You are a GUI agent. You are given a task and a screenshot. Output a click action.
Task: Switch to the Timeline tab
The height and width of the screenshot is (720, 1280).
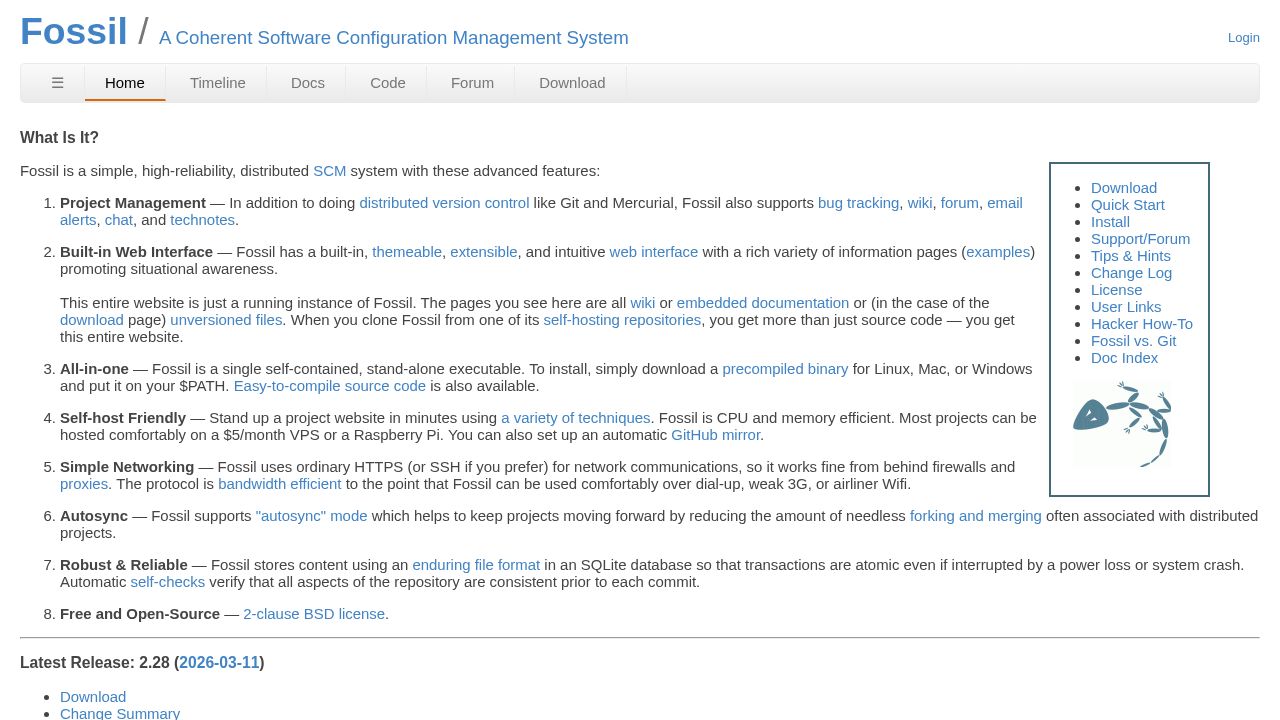(218, 83)
